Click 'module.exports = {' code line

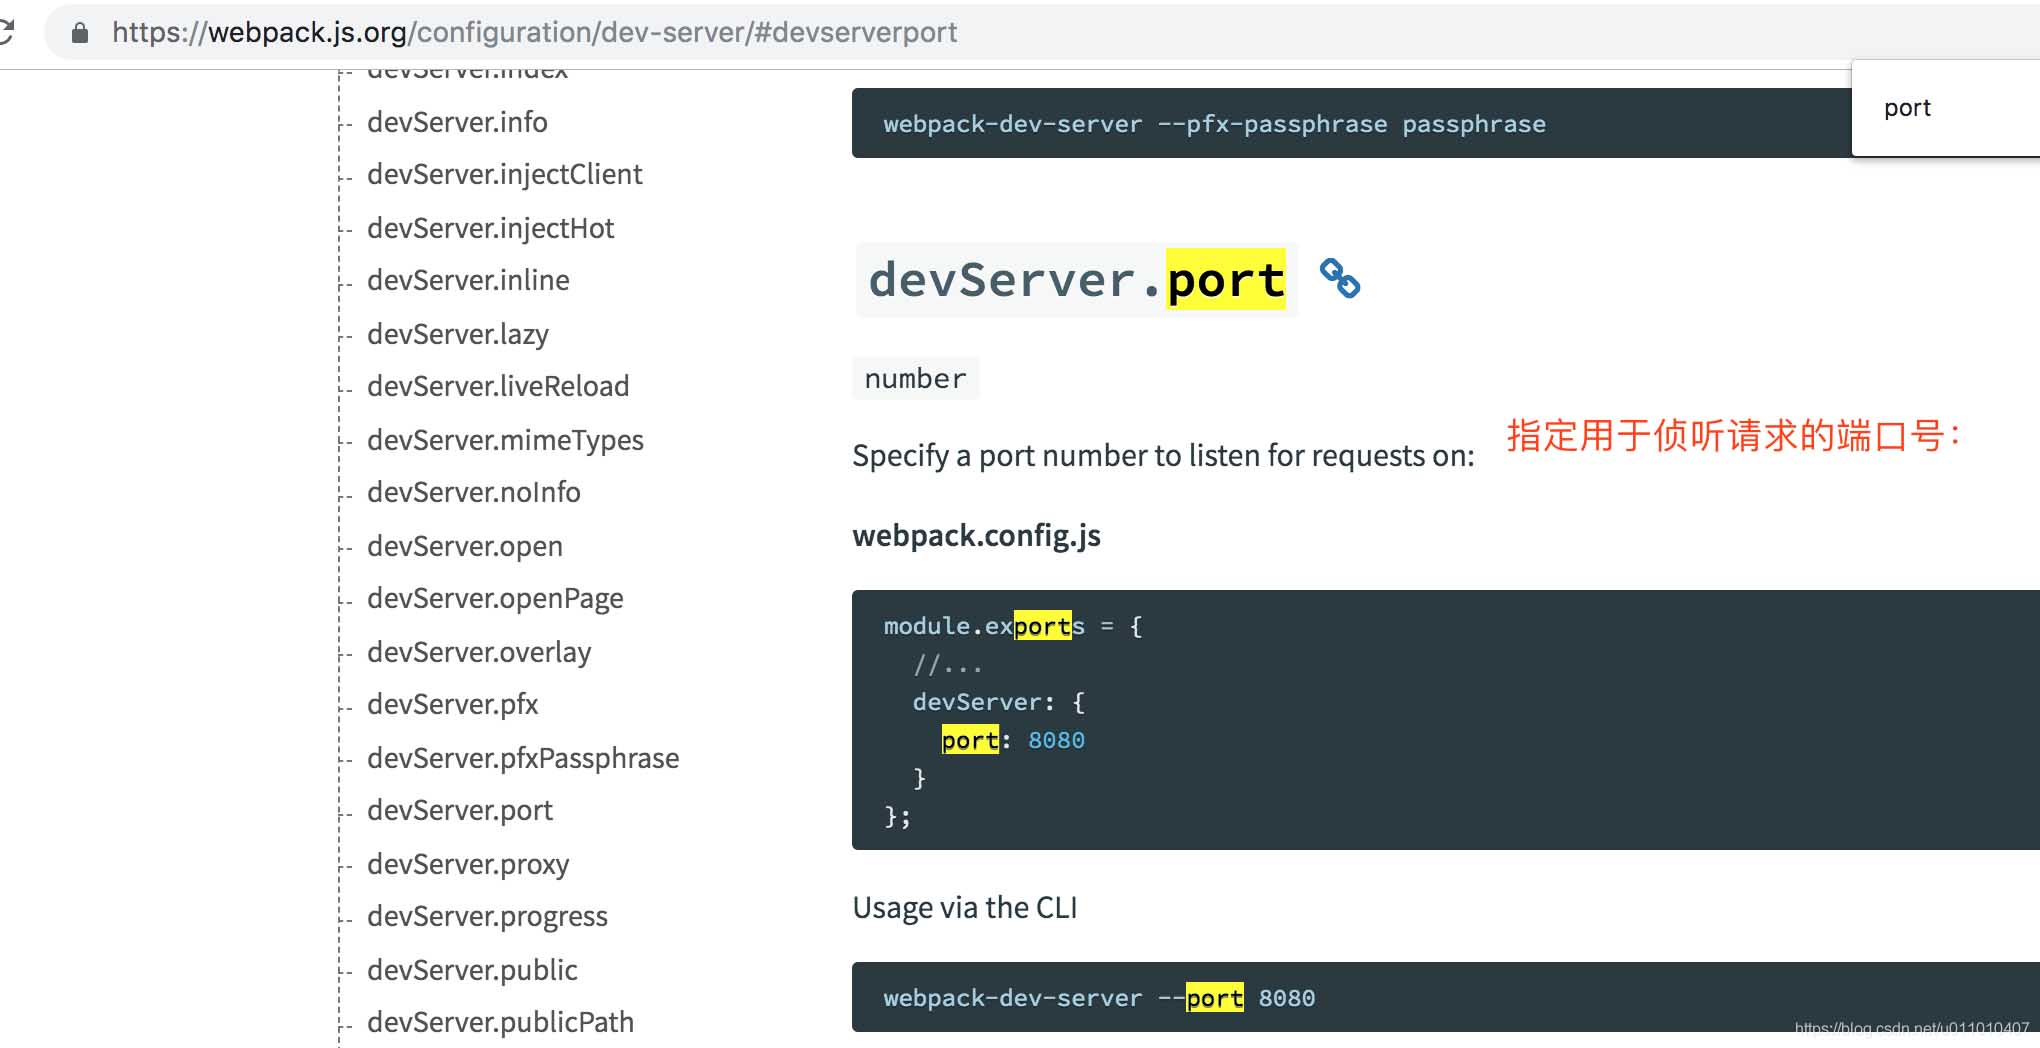pyautogui.click(x=1013, y=626)
